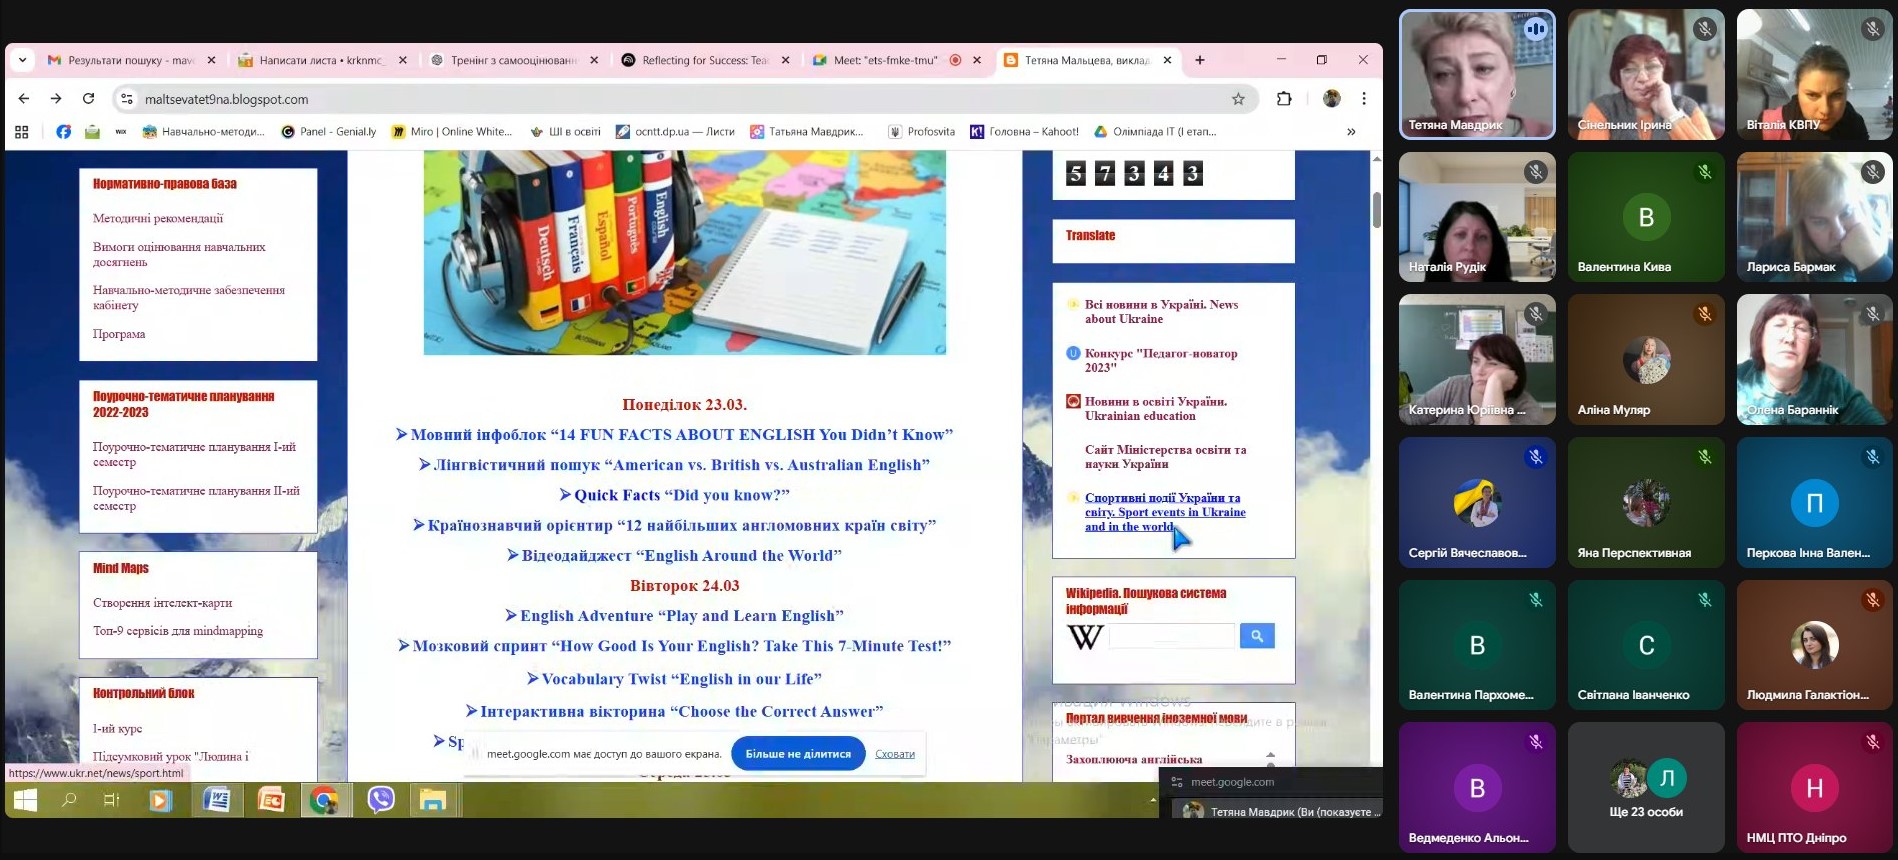Open the Facebook bookmark icon
This screenshot has width=1898, height=860.
coord(63,131)
